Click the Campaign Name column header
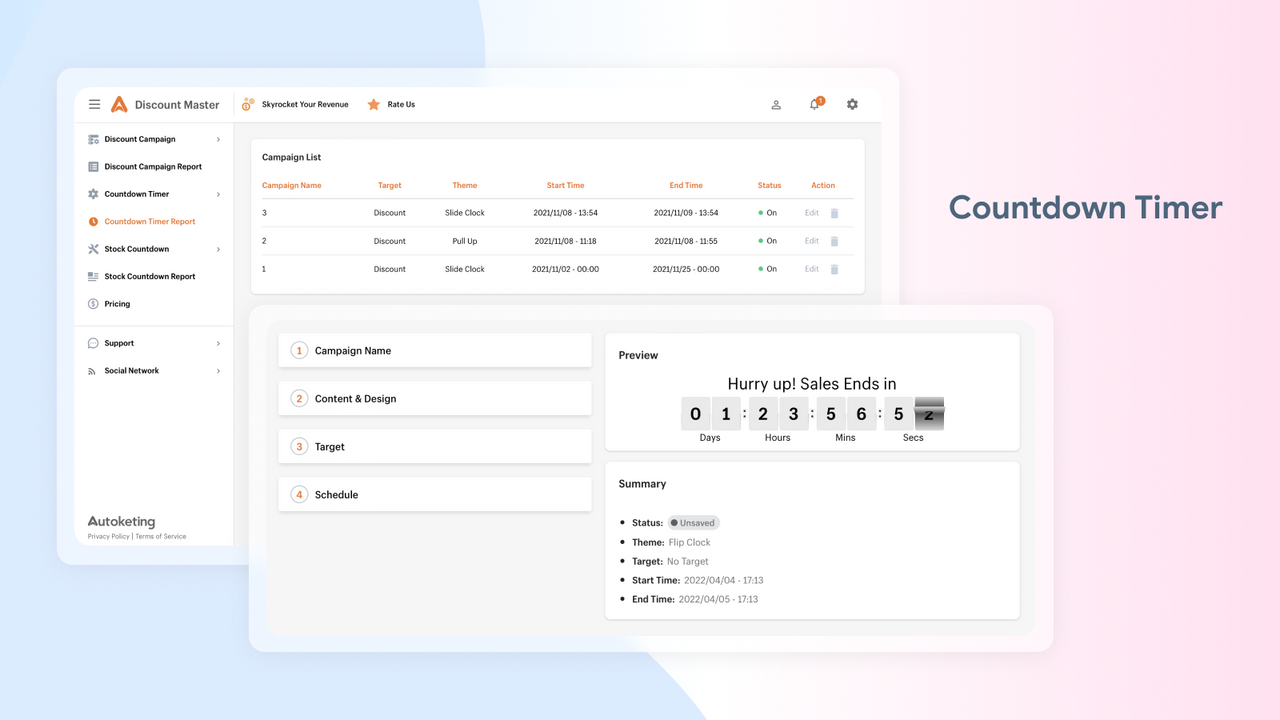 [292, 185]
